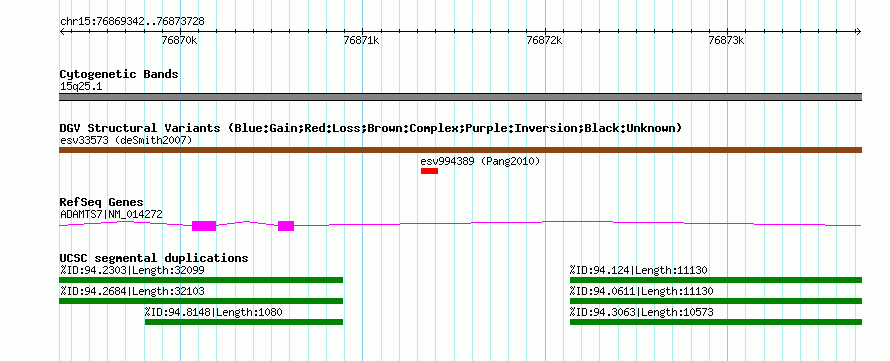Open the RefSeq Genes track title
Image resolution: width=890 pixels, height=361 pixels.
click(102, 202)
